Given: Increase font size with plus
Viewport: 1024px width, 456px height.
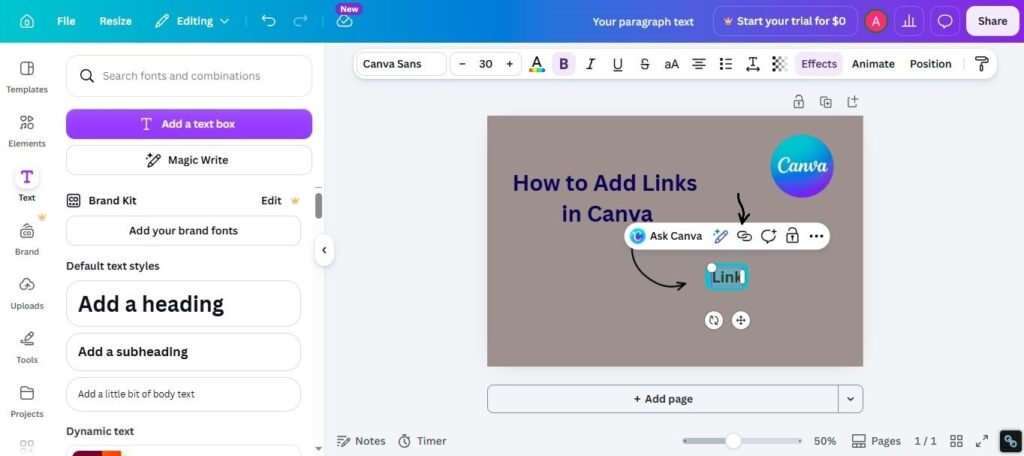Looking at the screenshot, I should 509,64.
